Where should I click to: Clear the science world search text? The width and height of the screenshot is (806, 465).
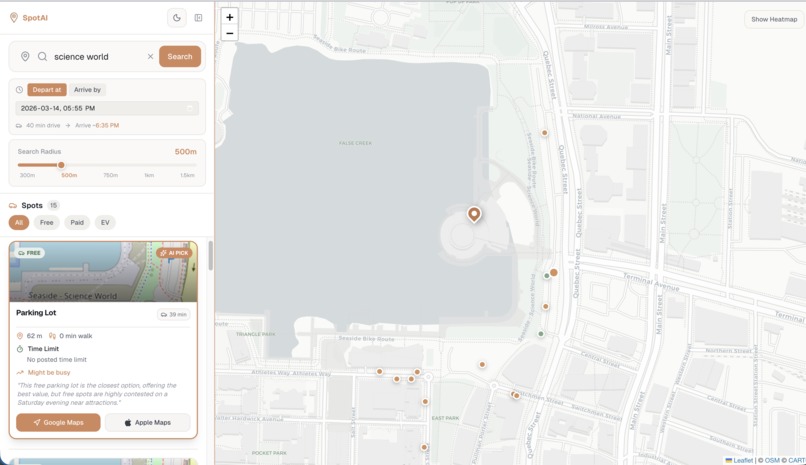pos(150,57)
